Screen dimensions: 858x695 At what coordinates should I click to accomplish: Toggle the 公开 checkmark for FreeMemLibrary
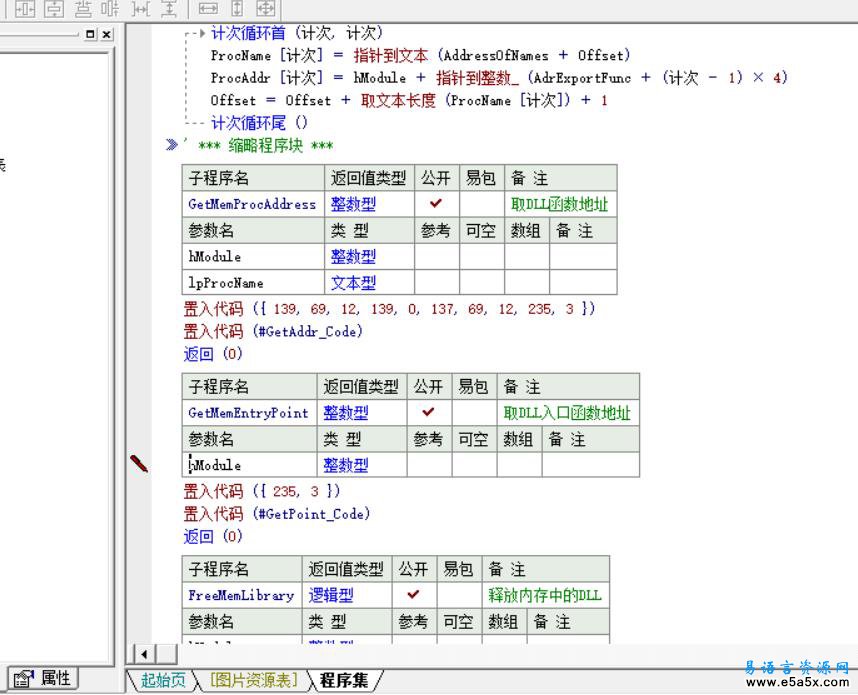point(413,595)
